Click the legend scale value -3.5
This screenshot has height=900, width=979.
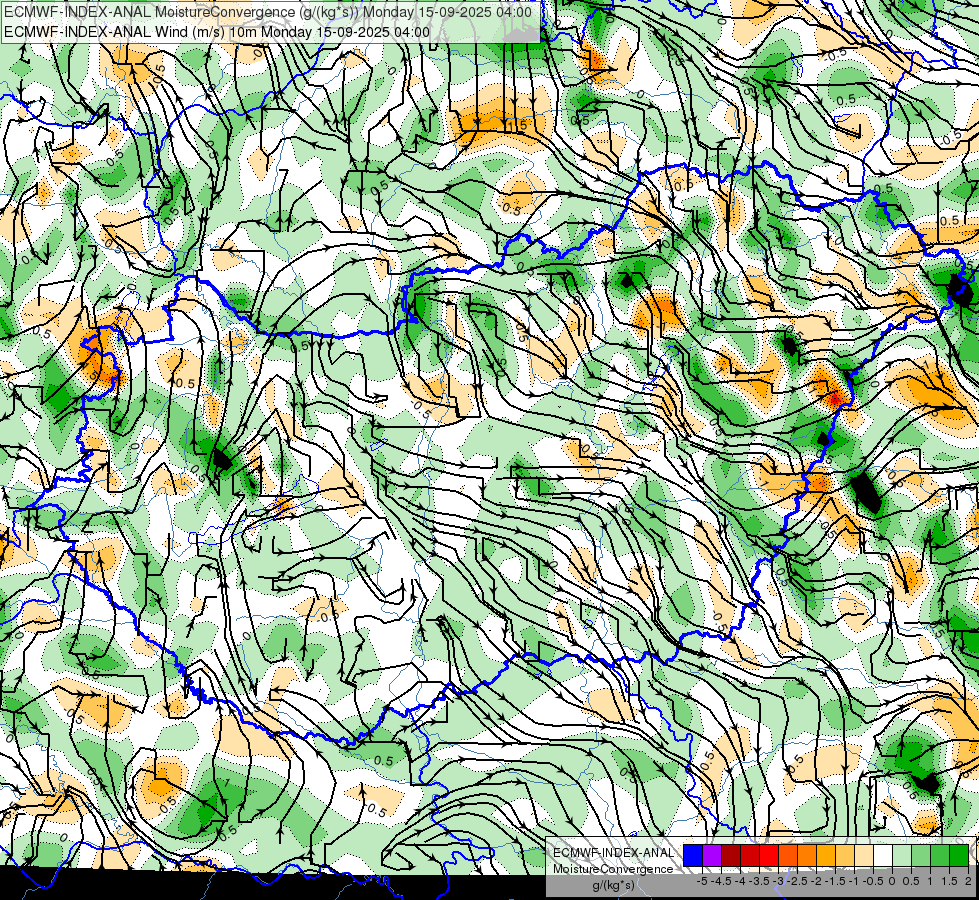pyautogui.click(x=760, y=881)
